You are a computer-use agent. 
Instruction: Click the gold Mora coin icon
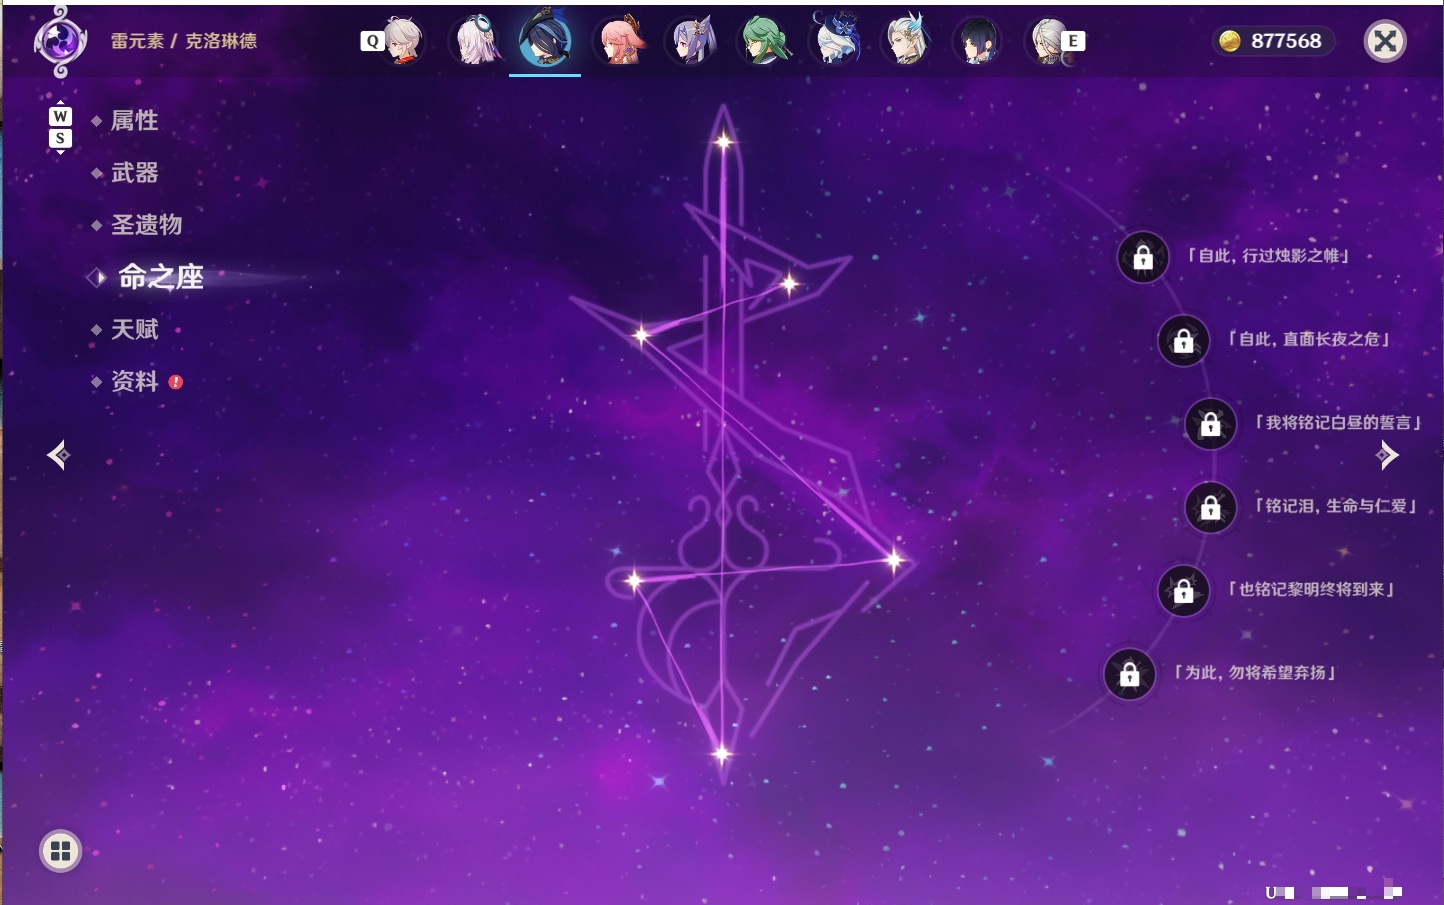pos(1230,41)
